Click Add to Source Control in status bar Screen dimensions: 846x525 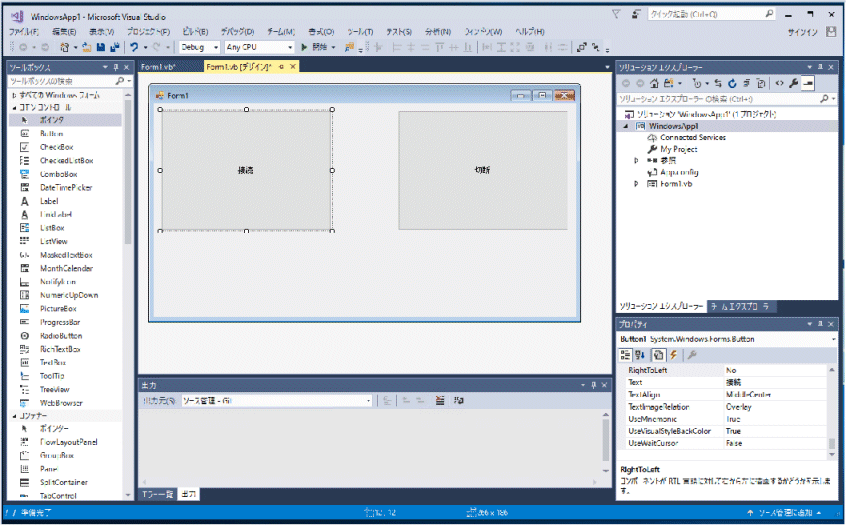pyautogui.click(x=785, y=513)
